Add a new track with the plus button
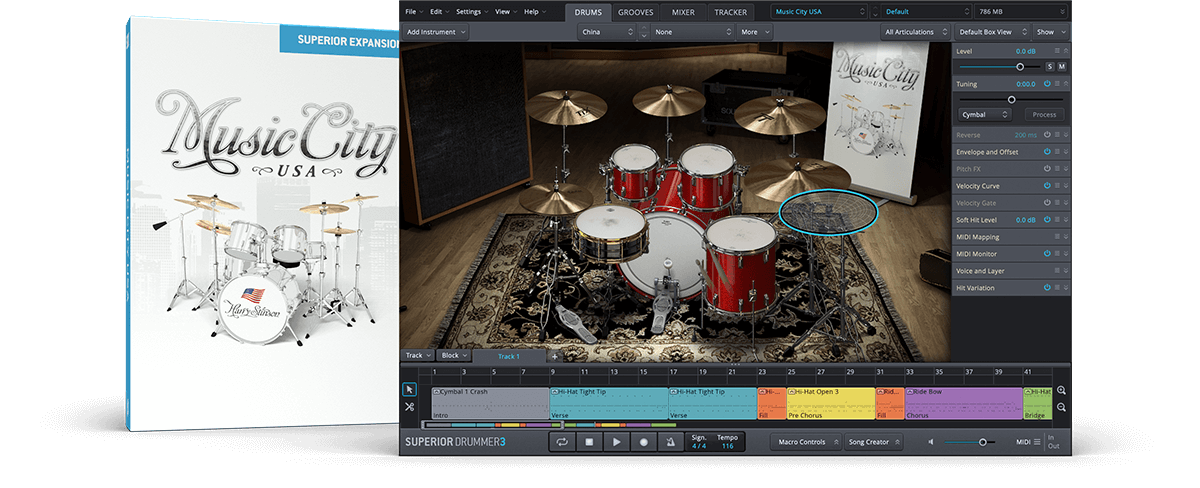Image resolution: width=1200 pixels, height=488 pixels. tap(555, 356)
